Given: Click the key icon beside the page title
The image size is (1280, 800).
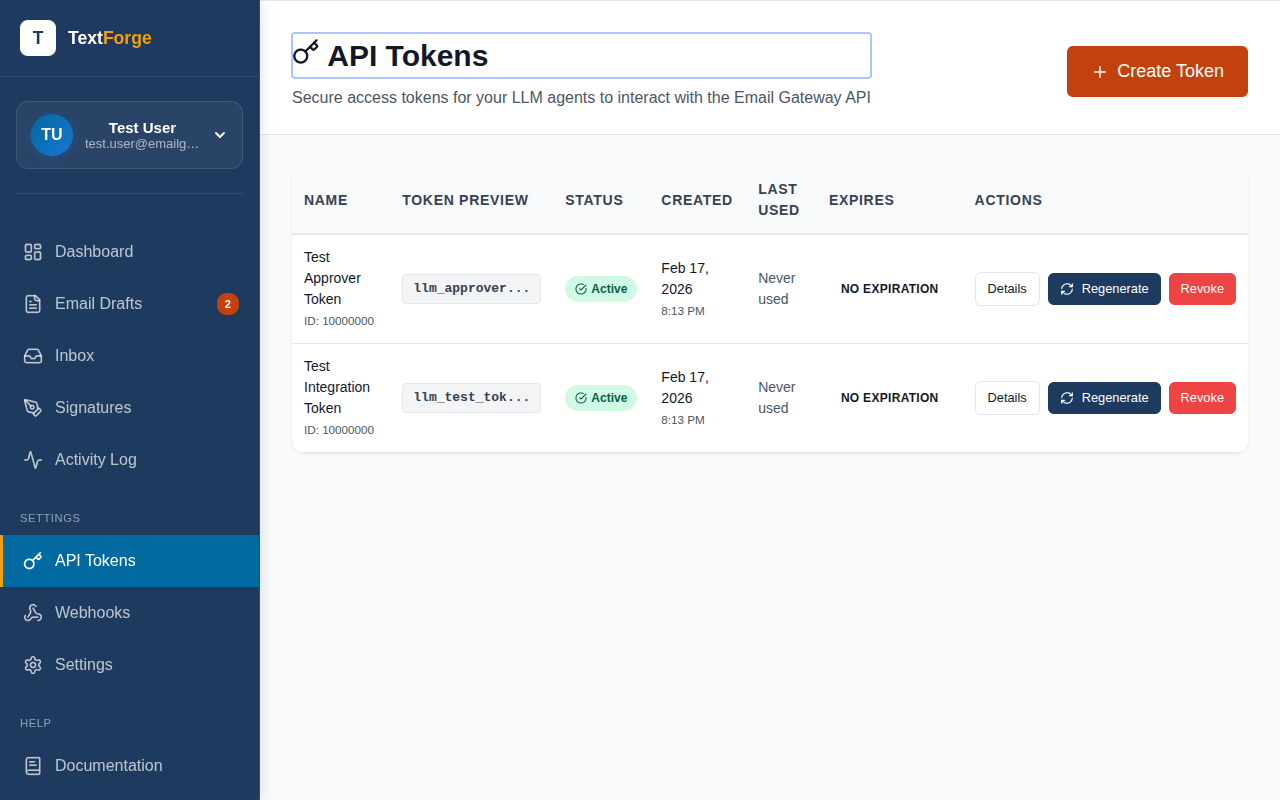Looking at the screenshot, I should 306,52.
